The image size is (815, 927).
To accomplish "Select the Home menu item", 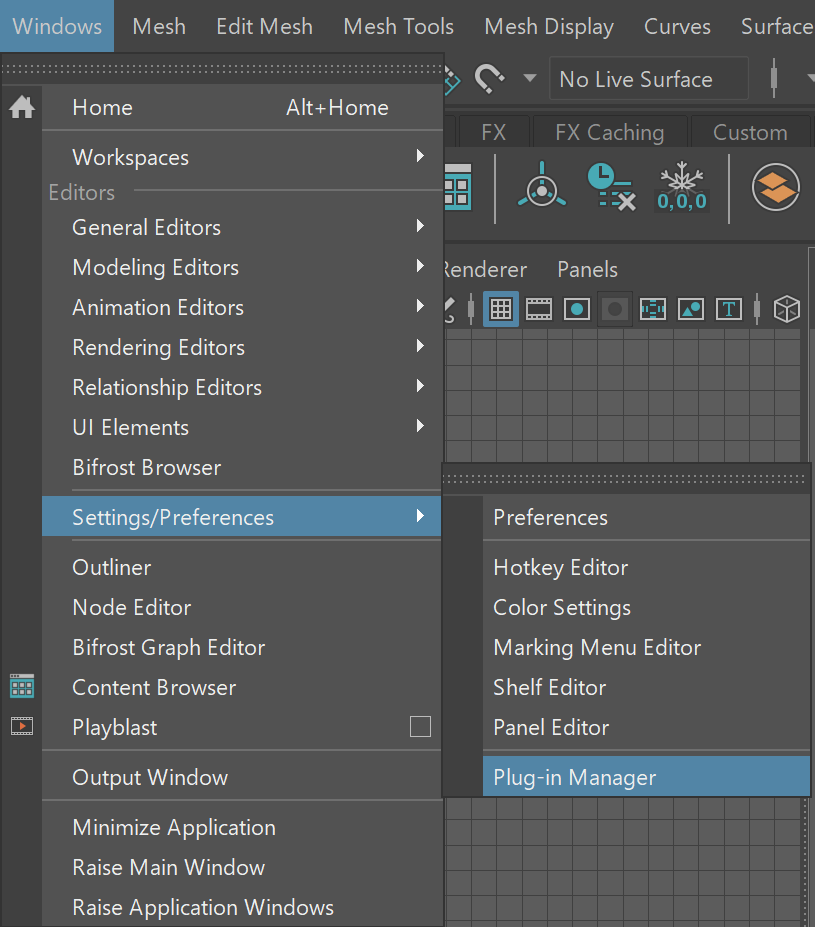I will coord(242,108).
